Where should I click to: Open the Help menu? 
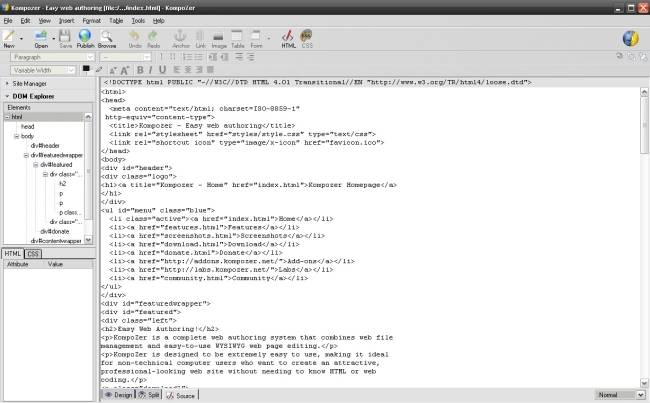pos(158,20)
